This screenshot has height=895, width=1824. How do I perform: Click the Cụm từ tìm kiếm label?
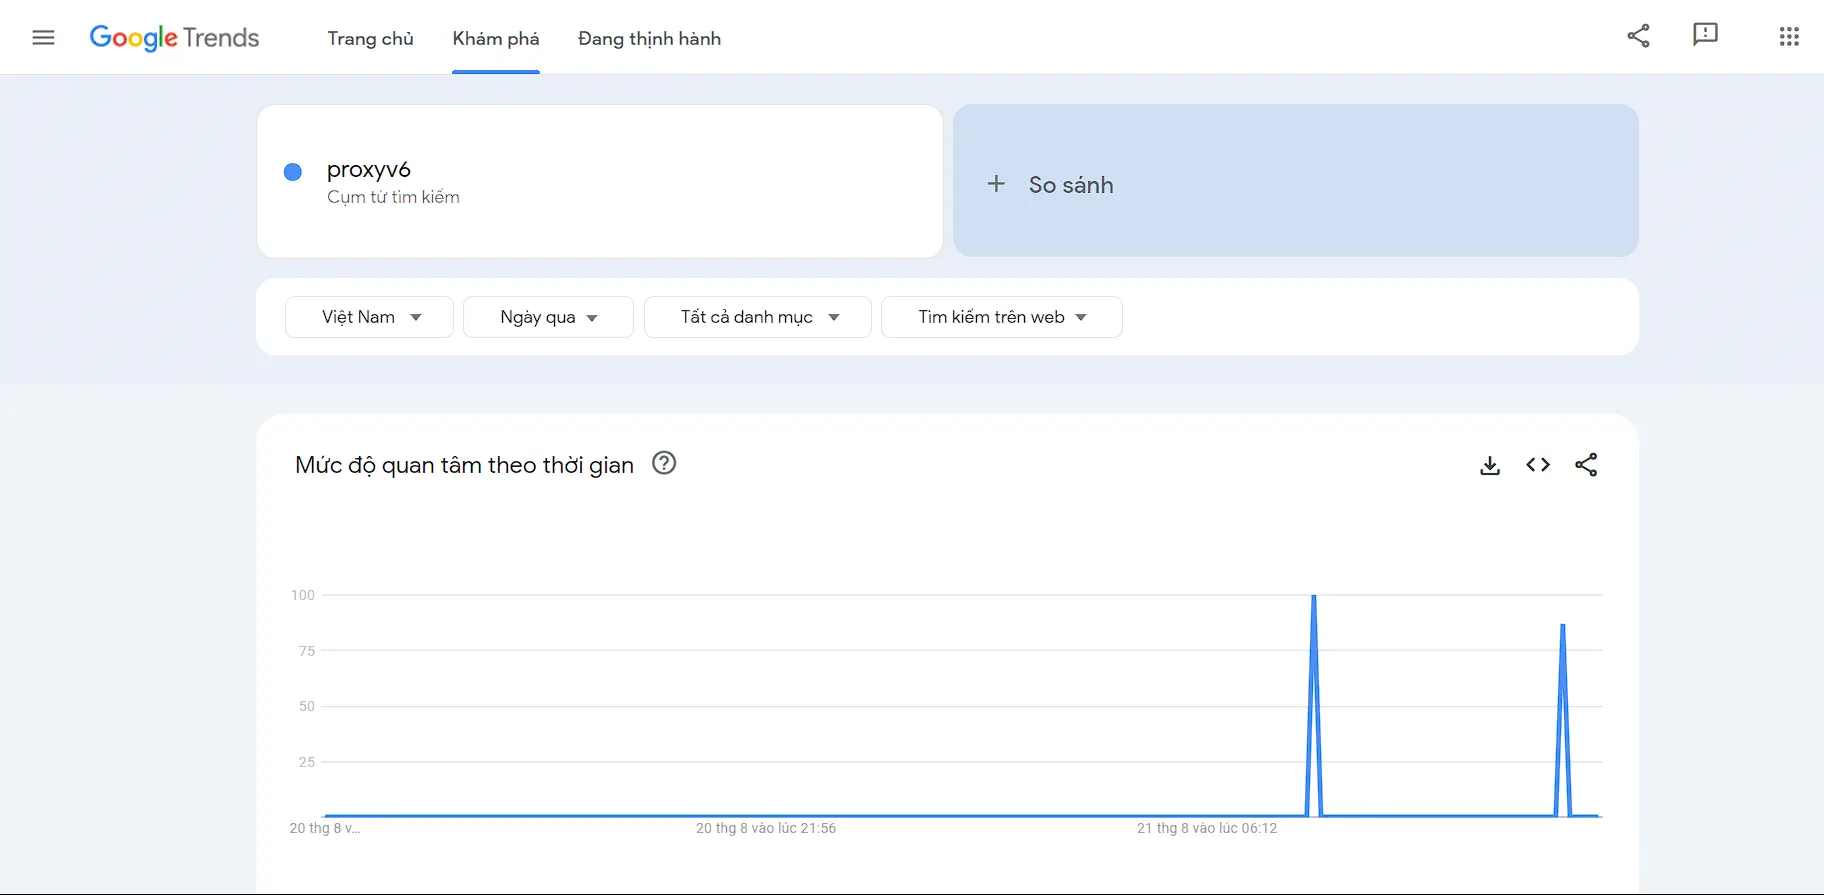point(393,197)
